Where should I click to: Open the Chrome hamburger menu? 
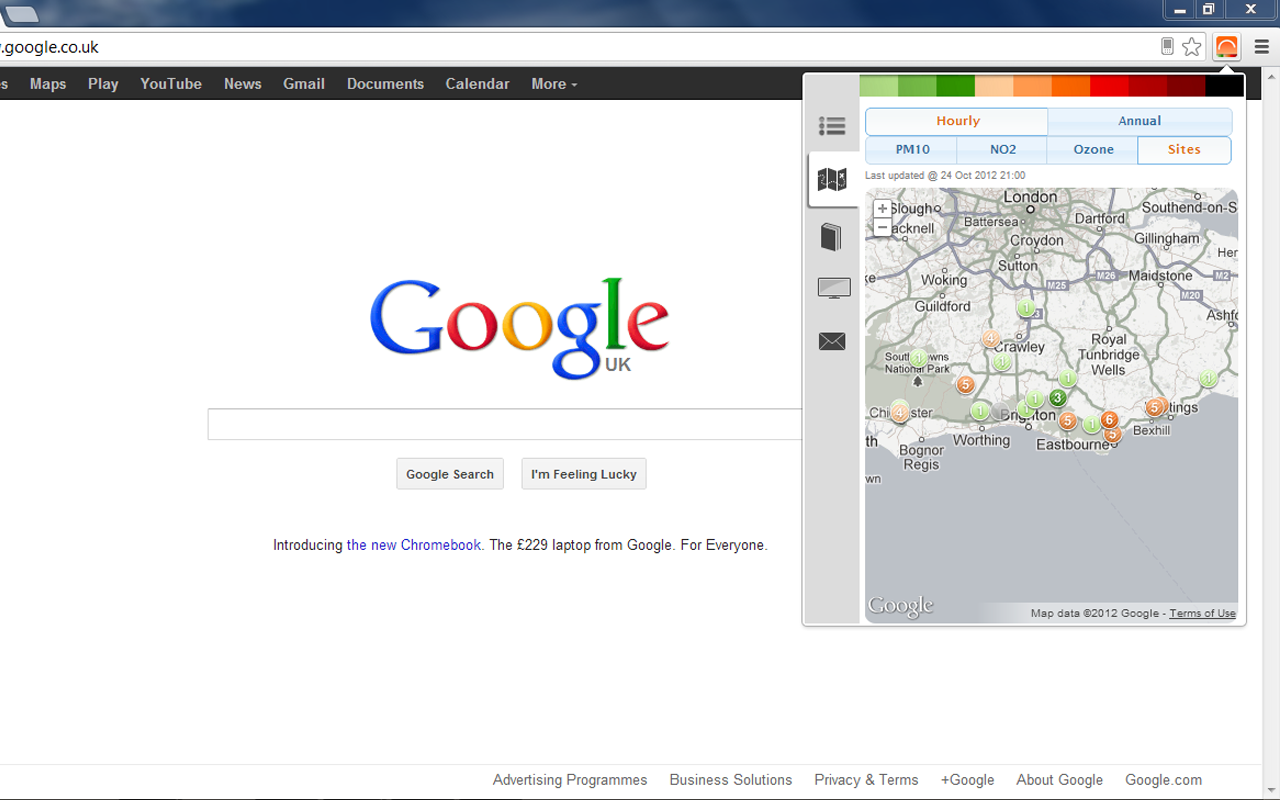(x=1262, y=47)
